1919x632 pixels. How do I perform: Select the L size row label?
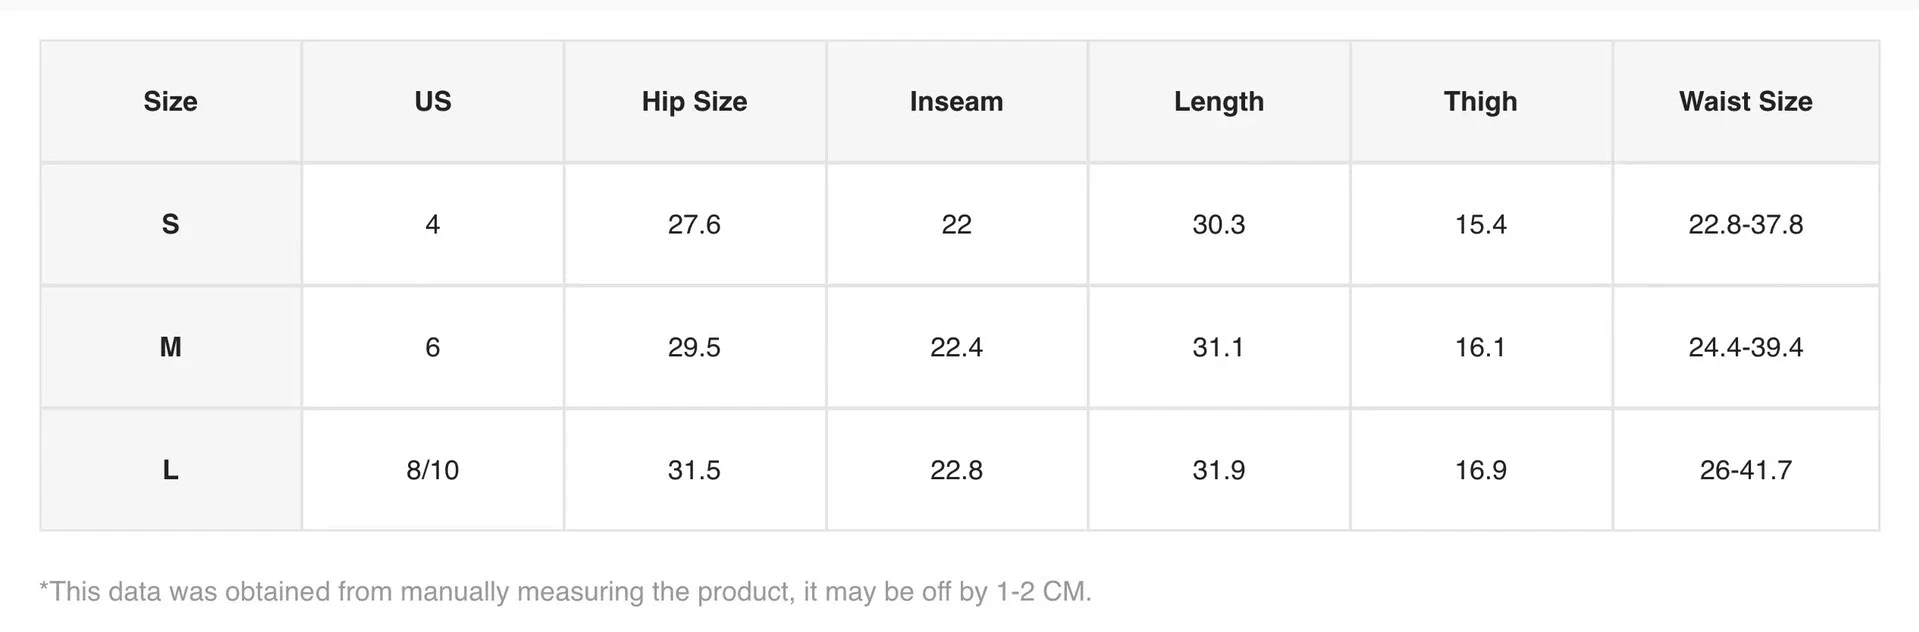point(170,470)
